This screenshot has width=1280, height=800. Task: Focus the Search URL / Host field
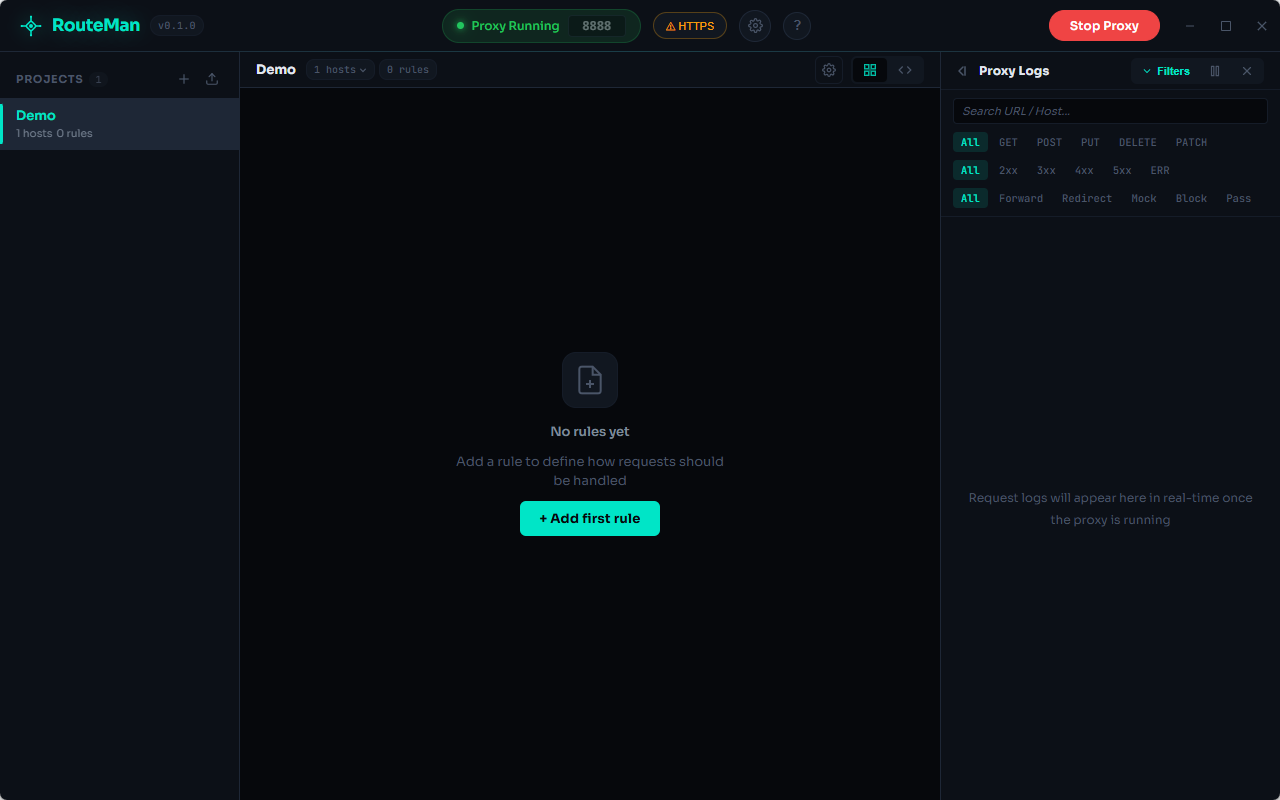(1110, 111)
